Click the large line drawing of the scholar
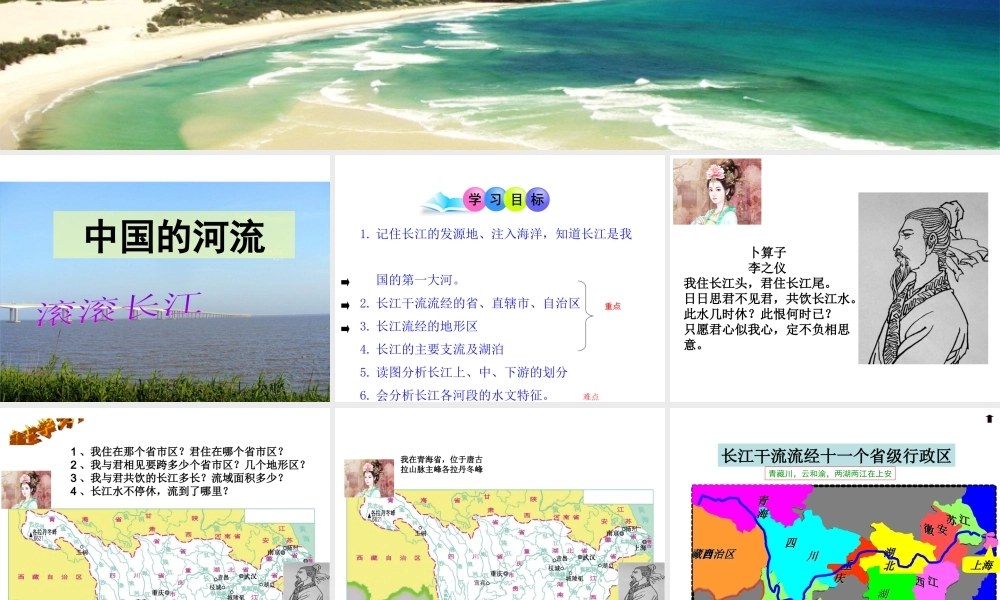 click(x=923, y=278)
